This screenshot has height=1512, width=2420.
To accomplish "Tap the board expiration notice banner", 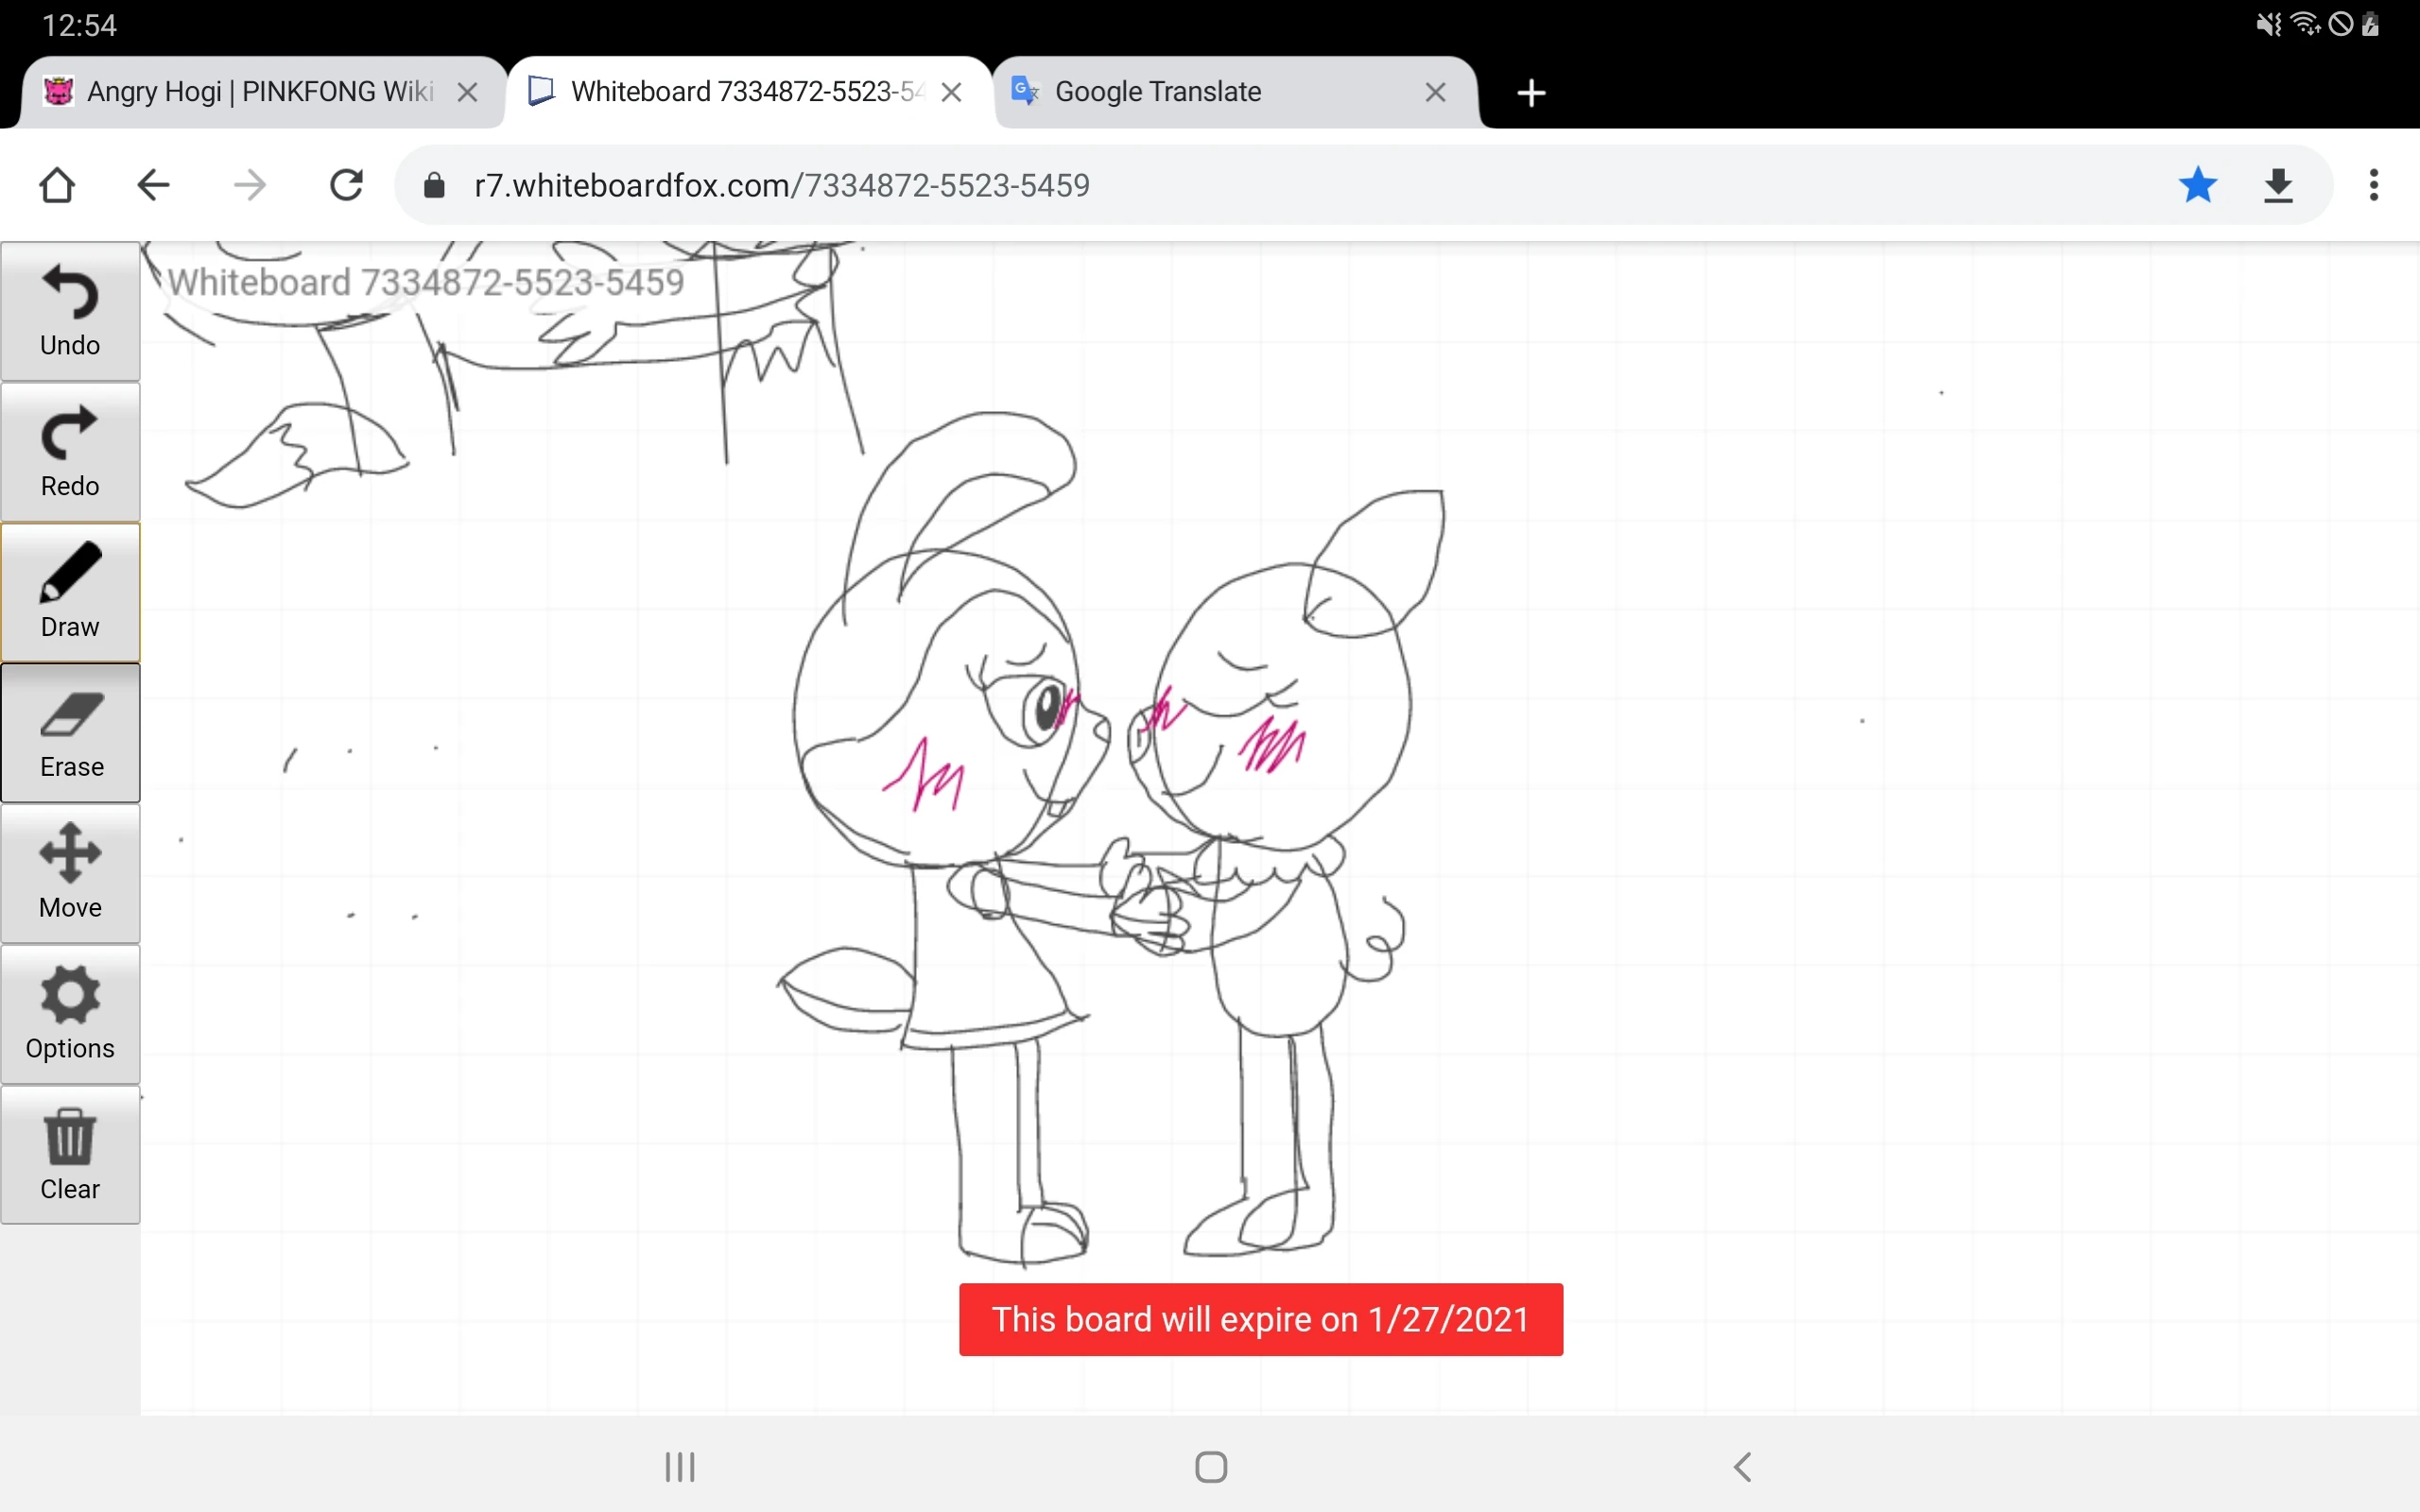I will click(1259, 1319).
